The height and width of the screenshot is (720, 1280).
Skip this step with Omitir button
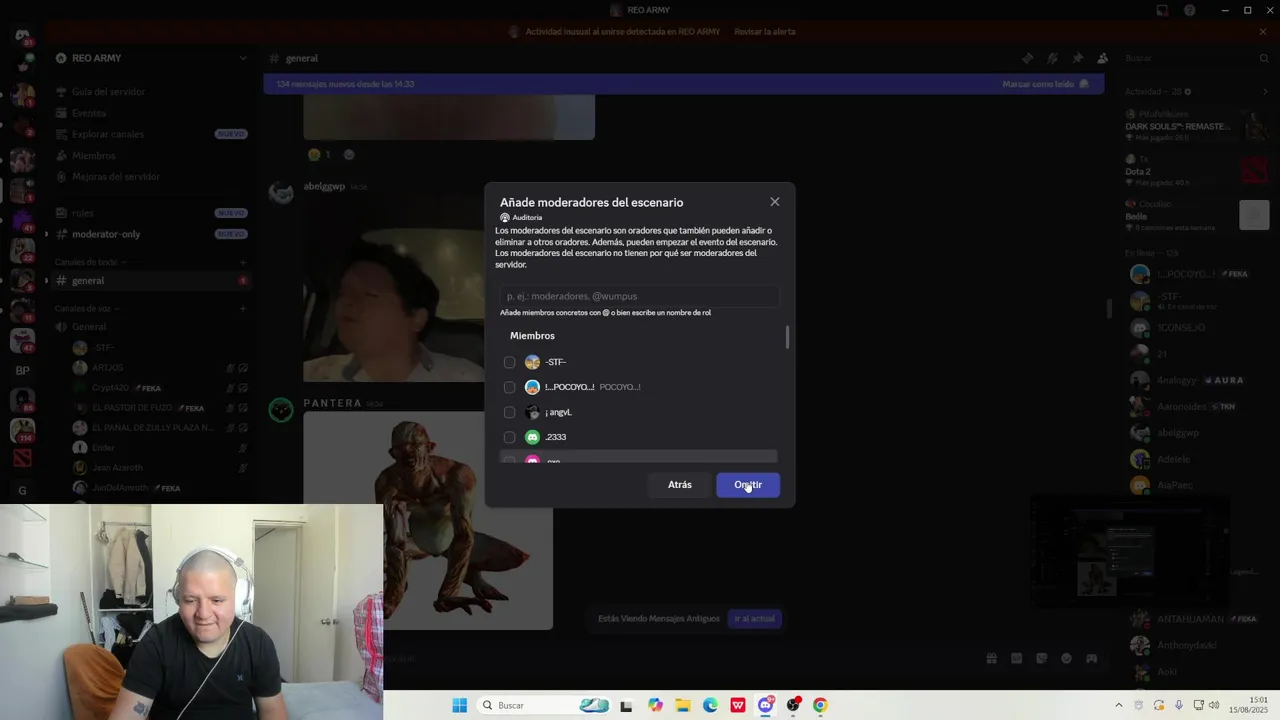tap(748, 485)
